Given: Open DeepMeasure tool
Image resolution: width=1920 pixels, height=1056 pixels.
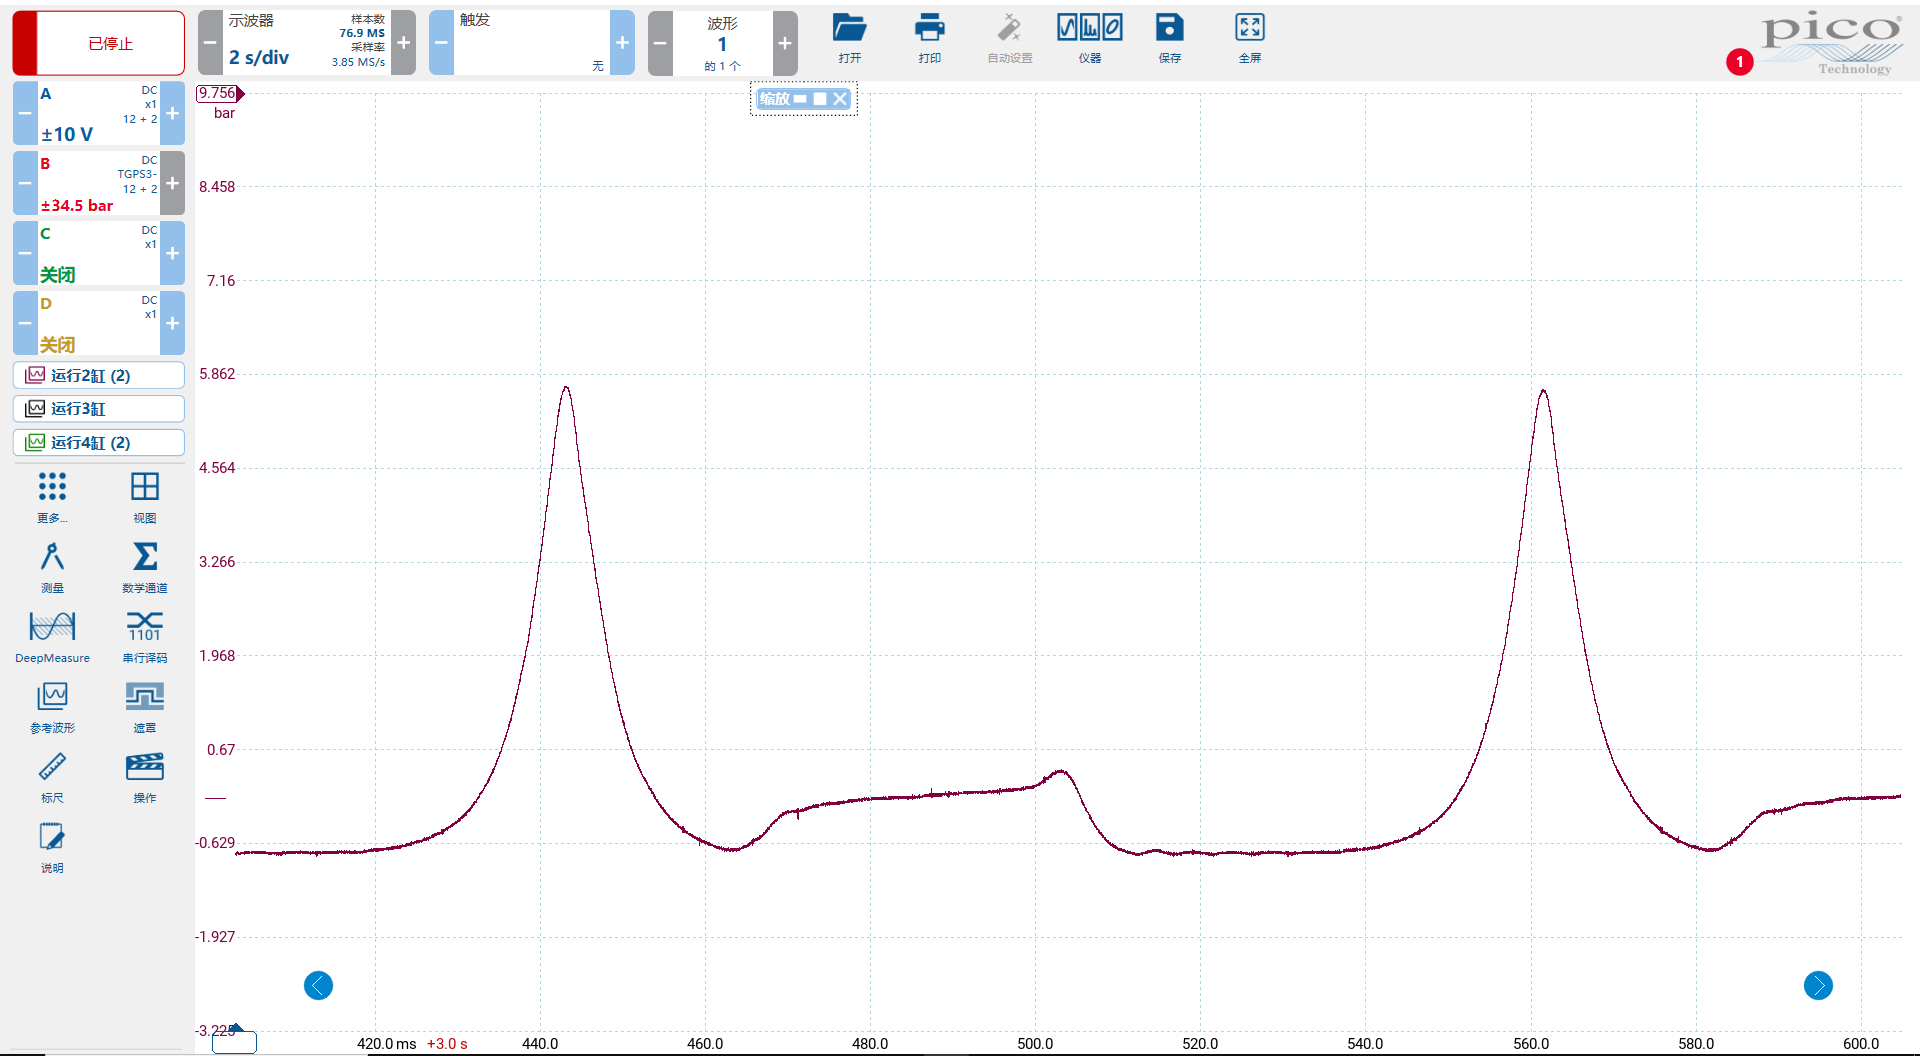Looking at the screenshot, I should pyautogui.click(x=52, y=636).
